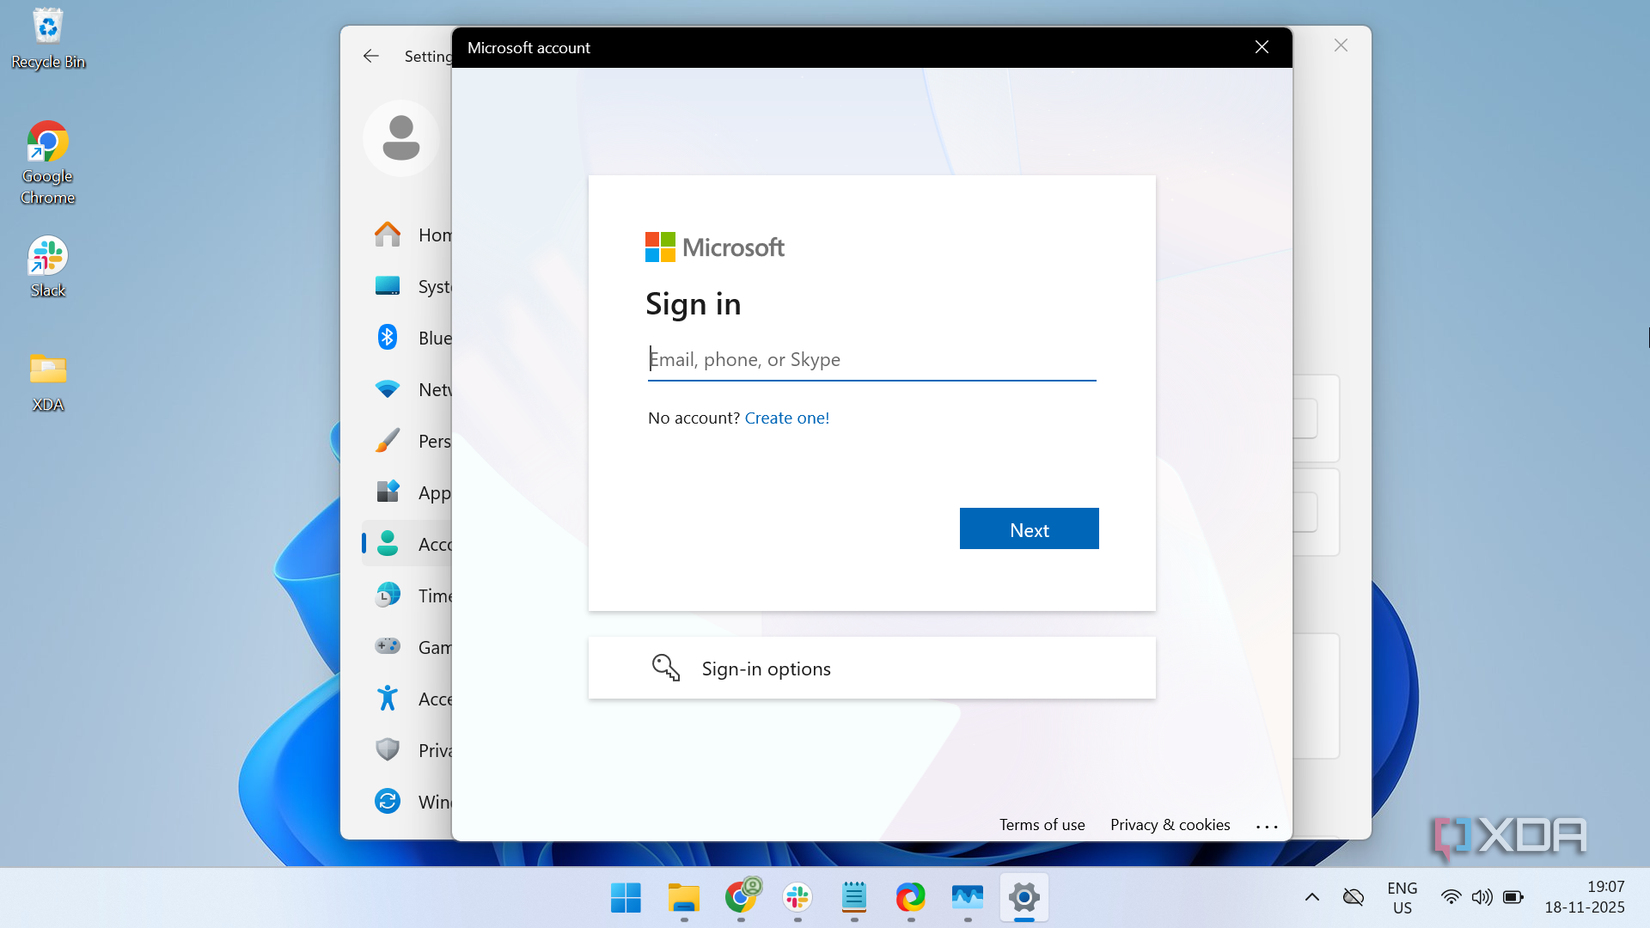
Task: Open Terms of use link
Action: click(1042, 825)
